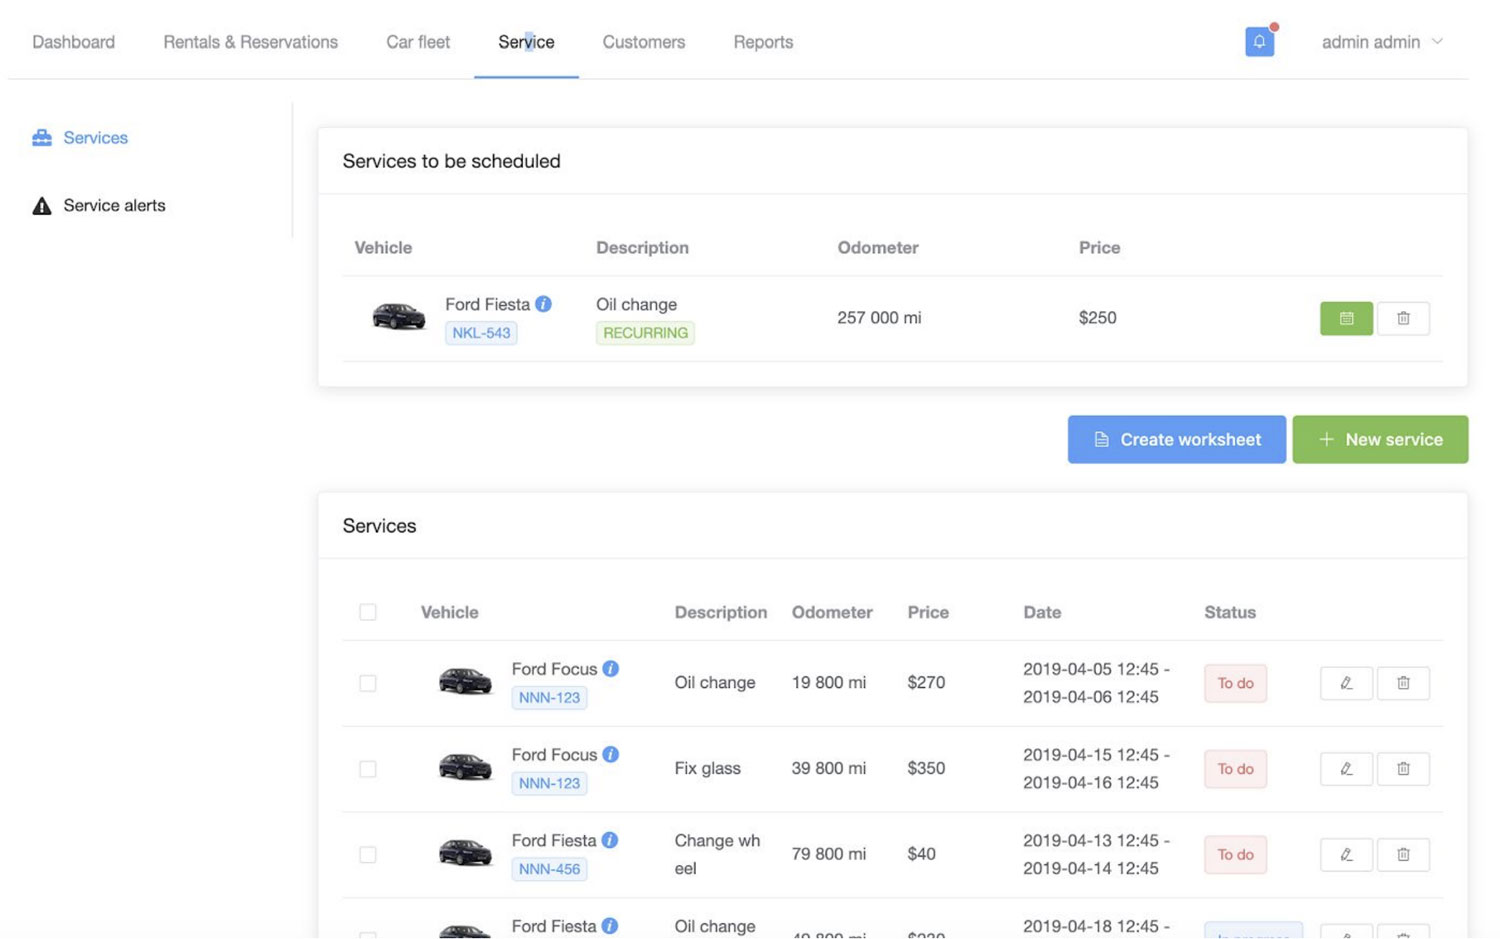Click NNN-123 plate tag in Fix glass row
The image size is (1500, 939).
coord(549,784)
